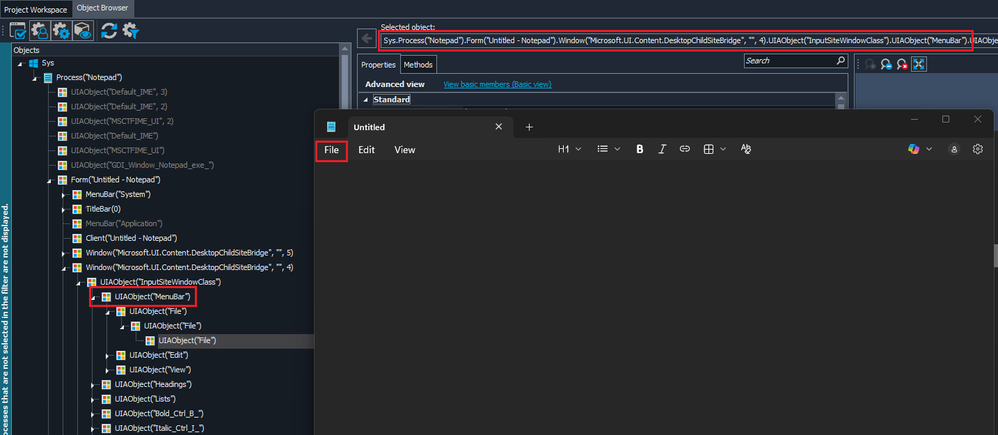Select the Object Browser tab
Viewport: 998px width, 435px height.
tap(102, 8)
